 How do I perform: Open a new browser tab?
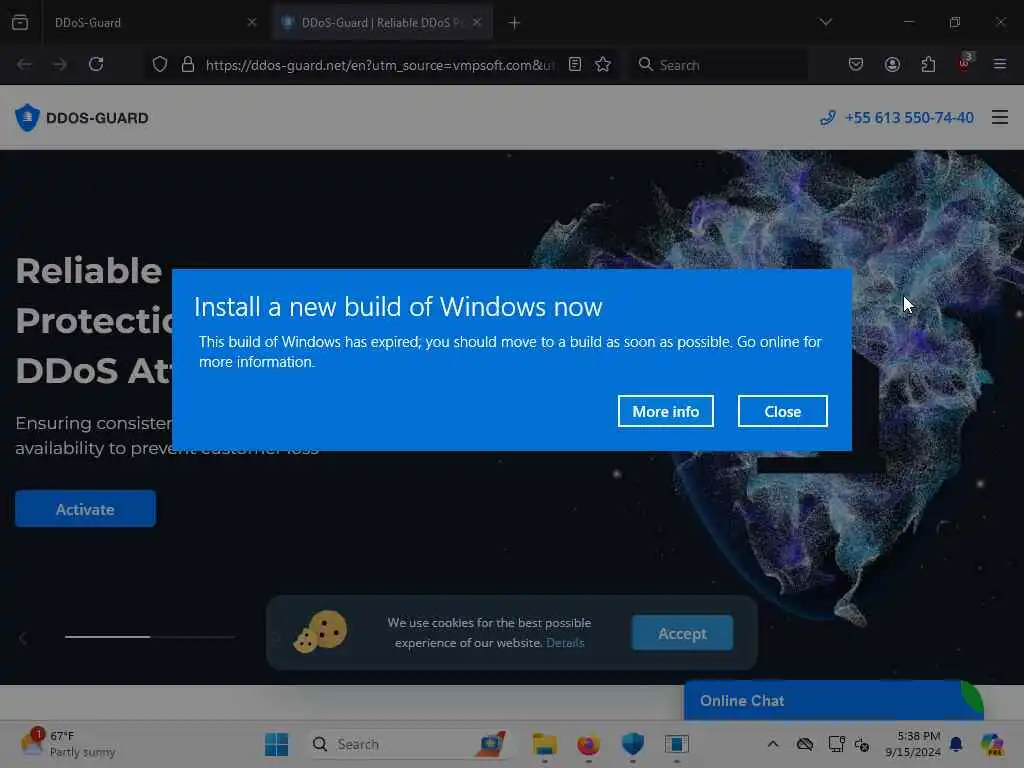click(x=514, y=23)
